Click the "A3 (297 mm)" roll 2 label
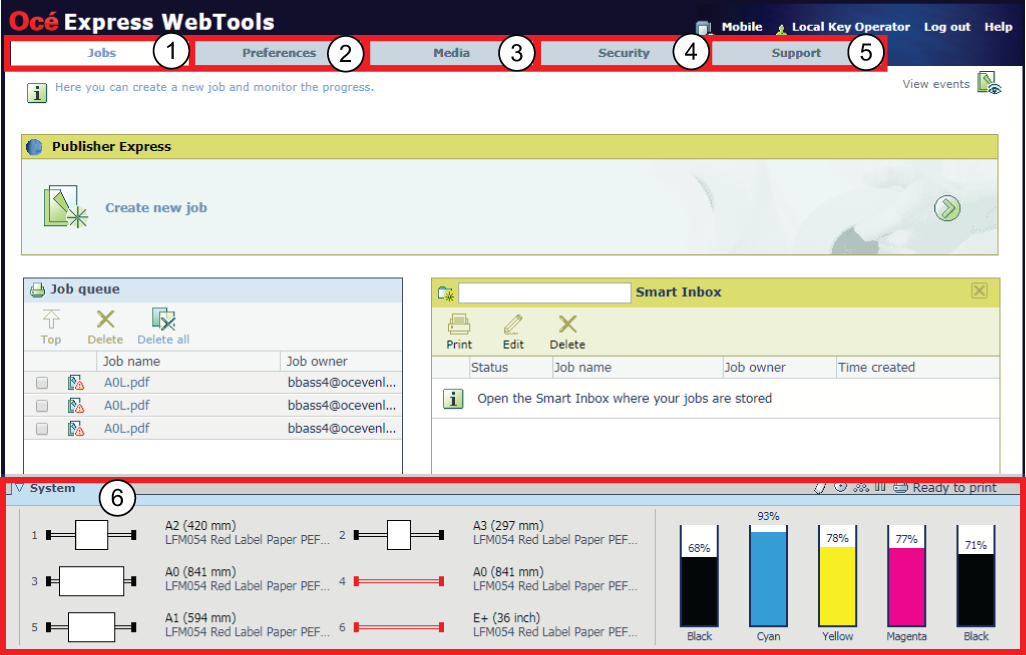Viewport: 1026px width, 655px height. pos(508,525)
